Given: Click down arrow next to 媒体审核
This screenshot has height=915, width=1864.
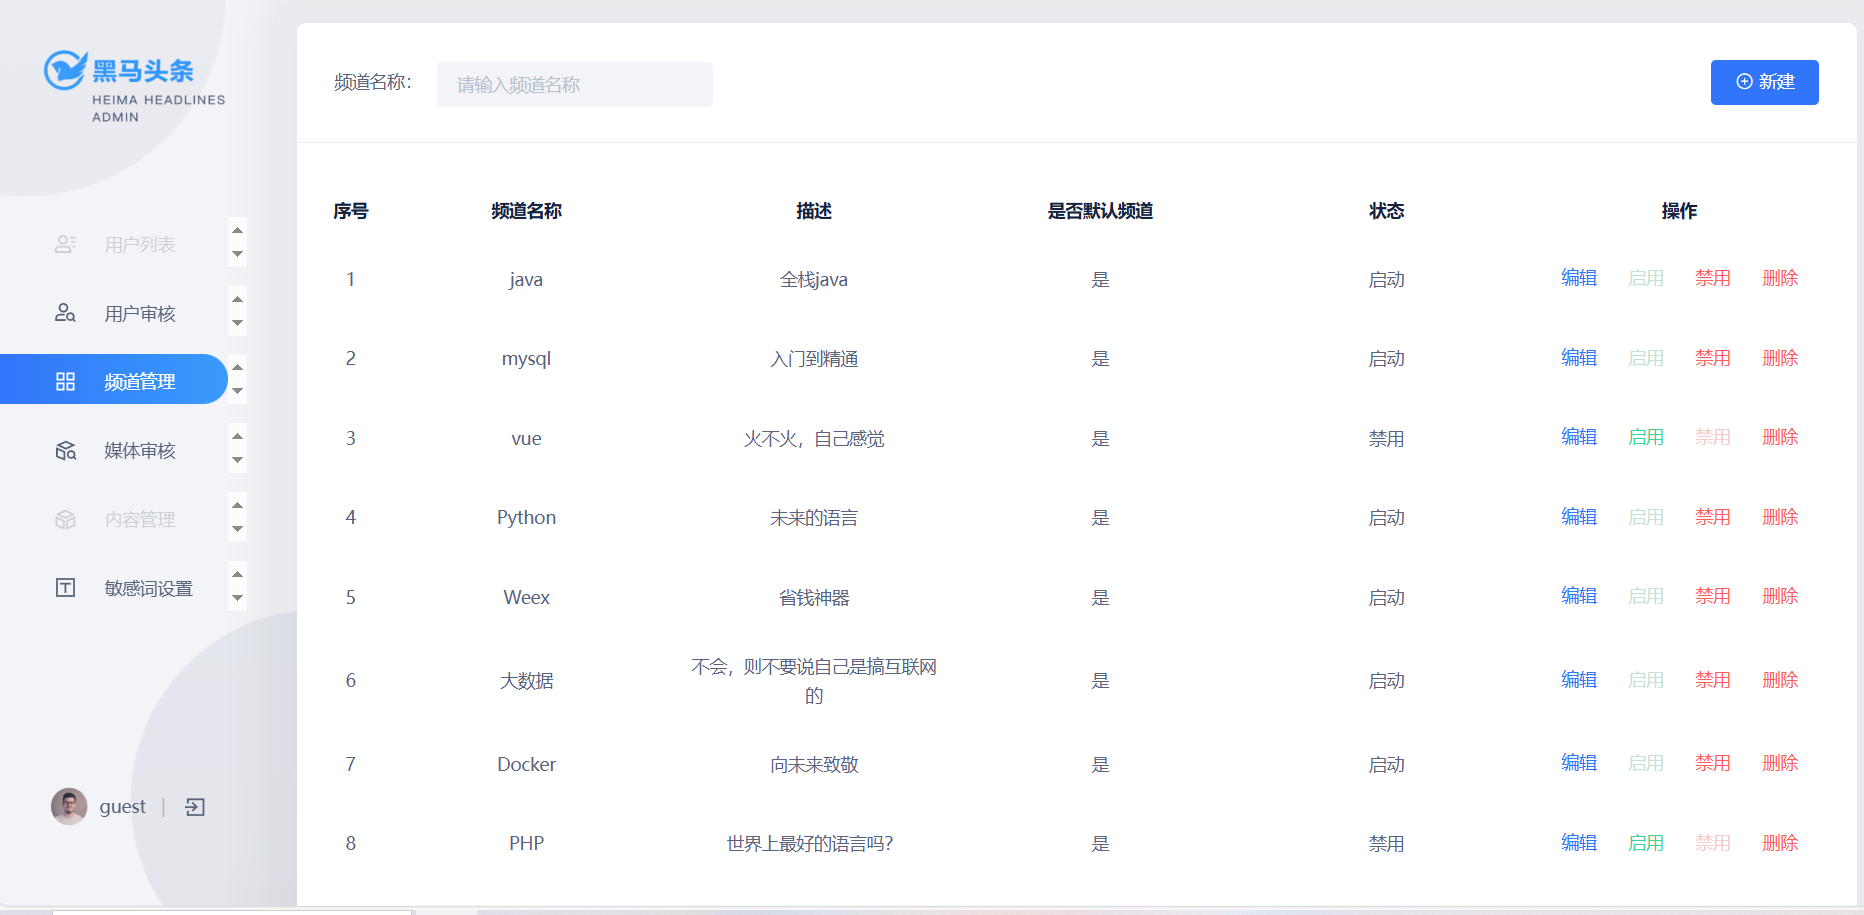Looking at the screenshot, I should point(237,460).
